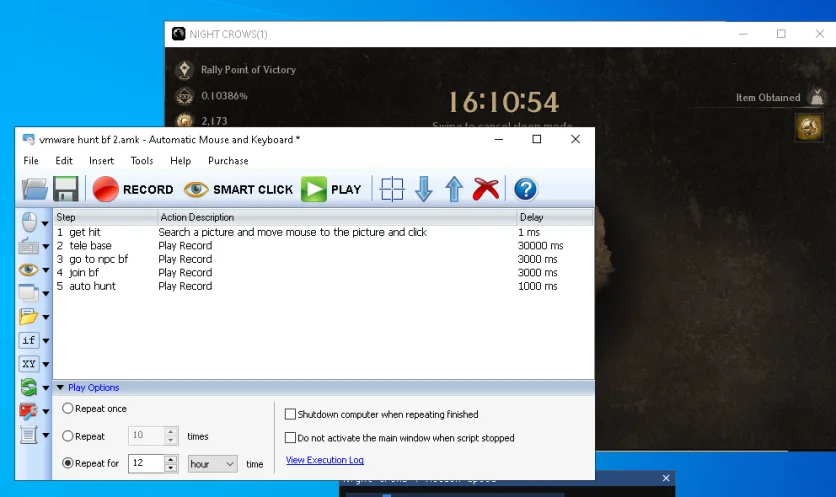
Task: Click the script document icon in sidebar
Action: pyautogui.click(x=28, y=435)
